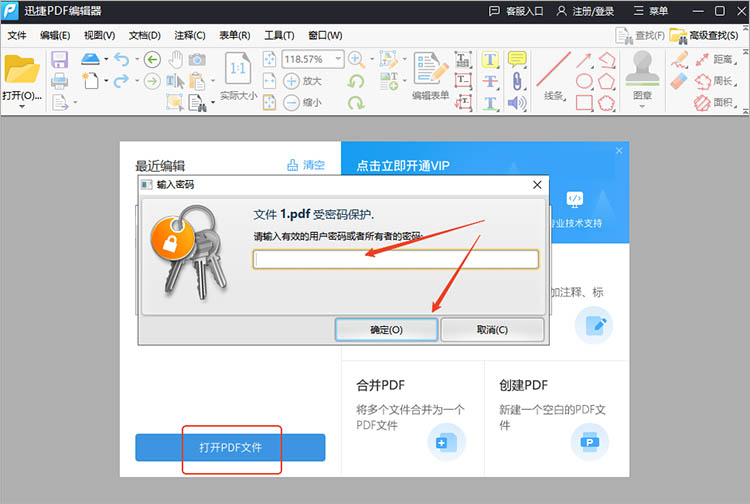Screen dimensions: 750x504
Task: Click the redo arrow icon
Action: (121, 81)
